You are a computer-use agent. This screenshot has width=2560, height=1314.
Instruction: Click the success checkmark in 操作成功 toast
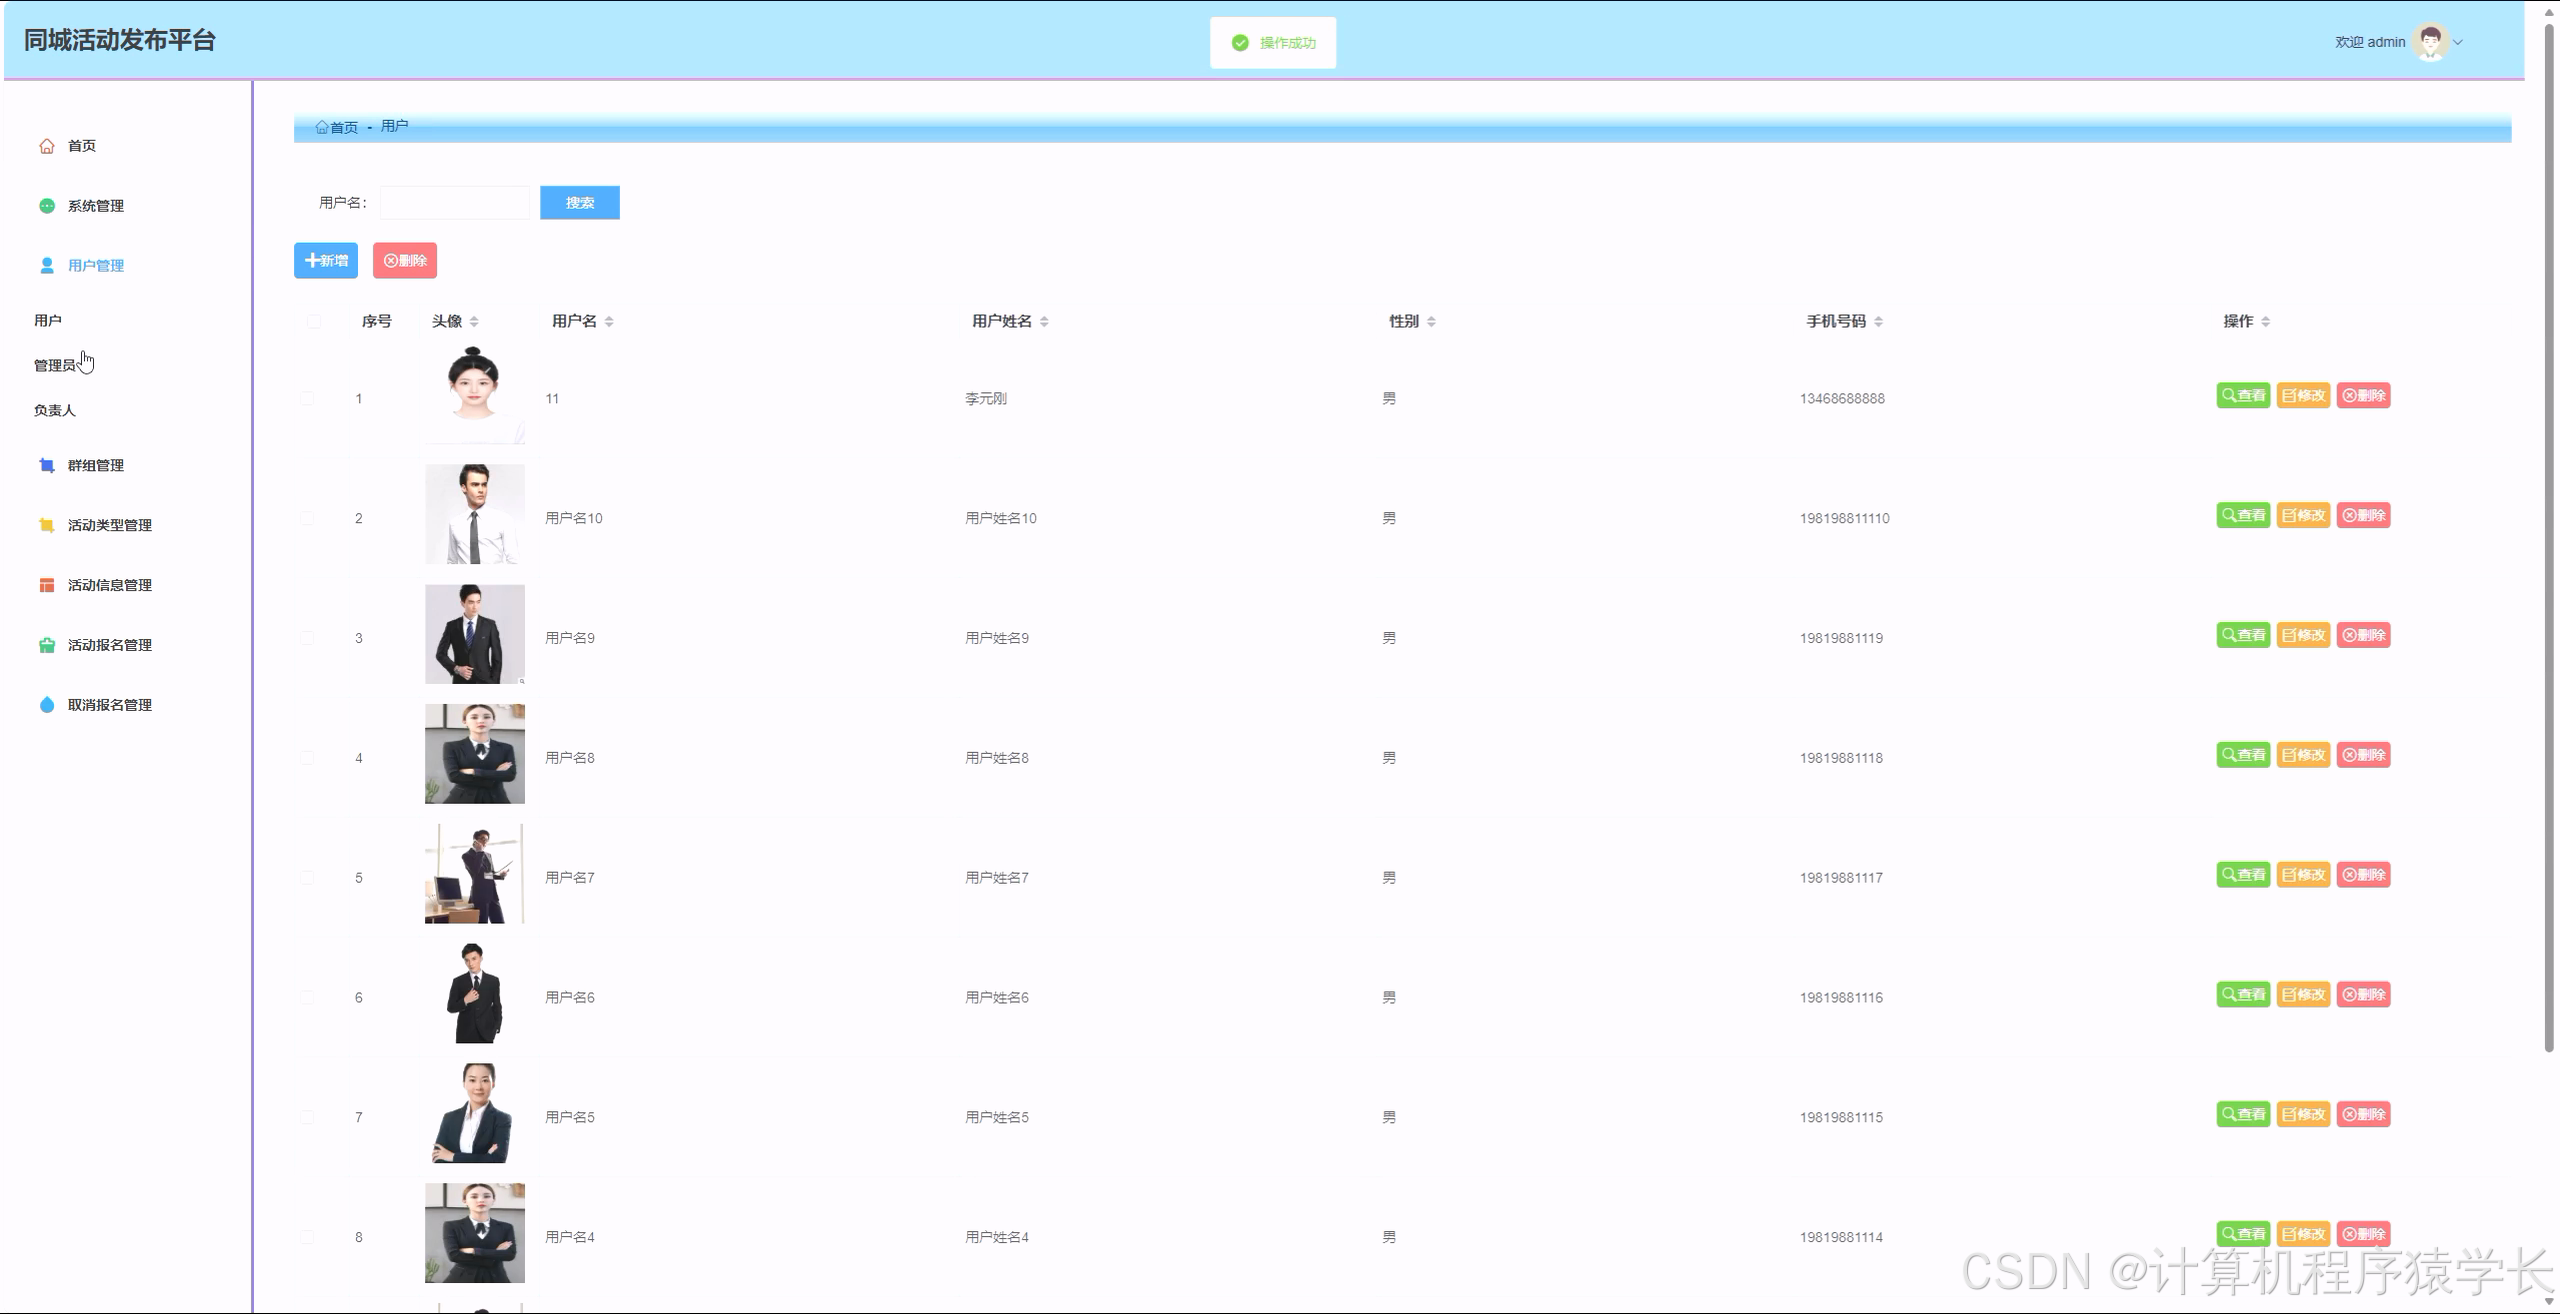[1240, 43]
